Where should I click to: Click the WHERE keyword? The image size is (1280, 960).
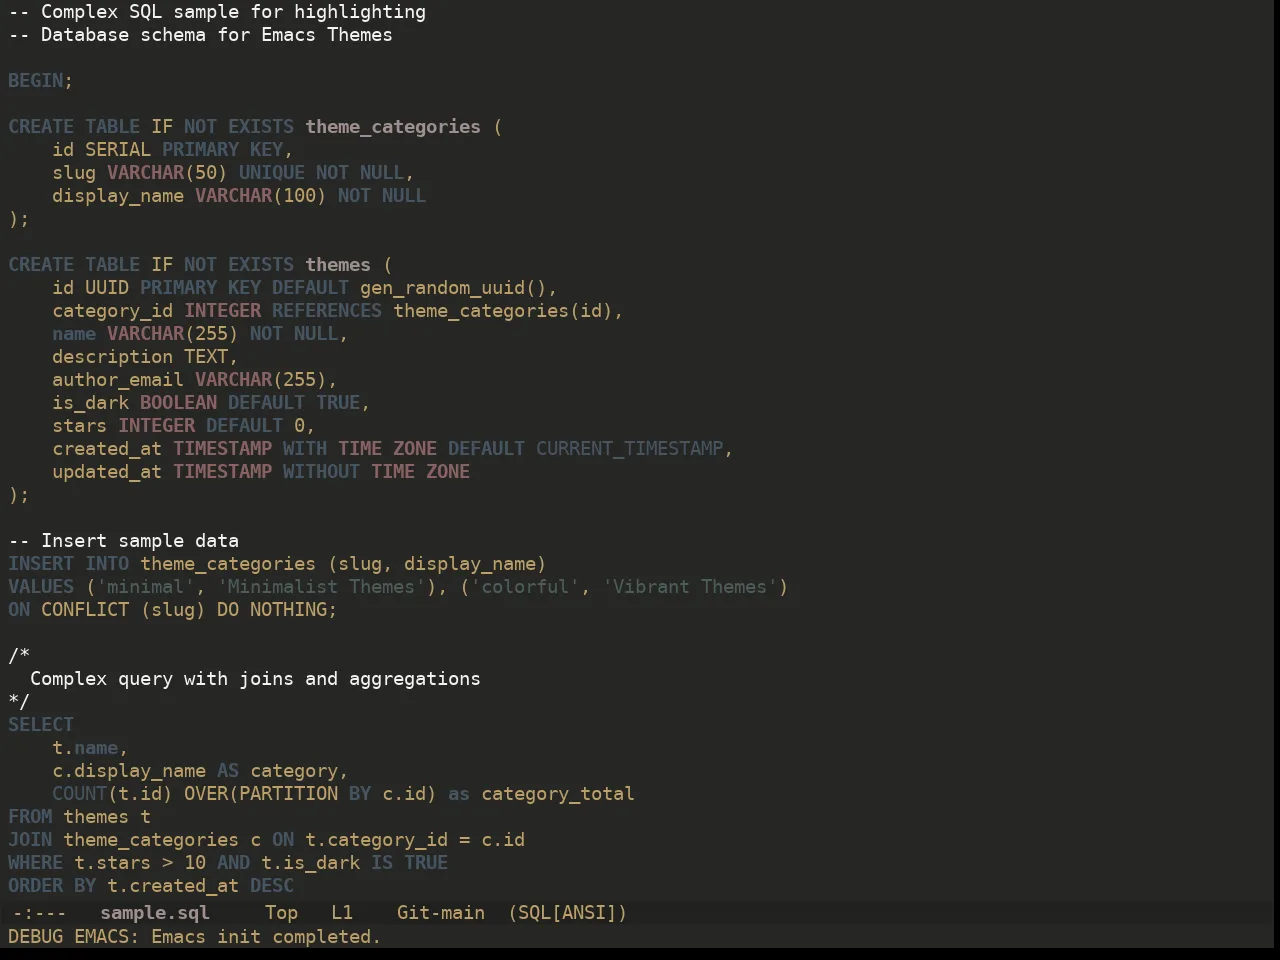(x=36, y=862)
